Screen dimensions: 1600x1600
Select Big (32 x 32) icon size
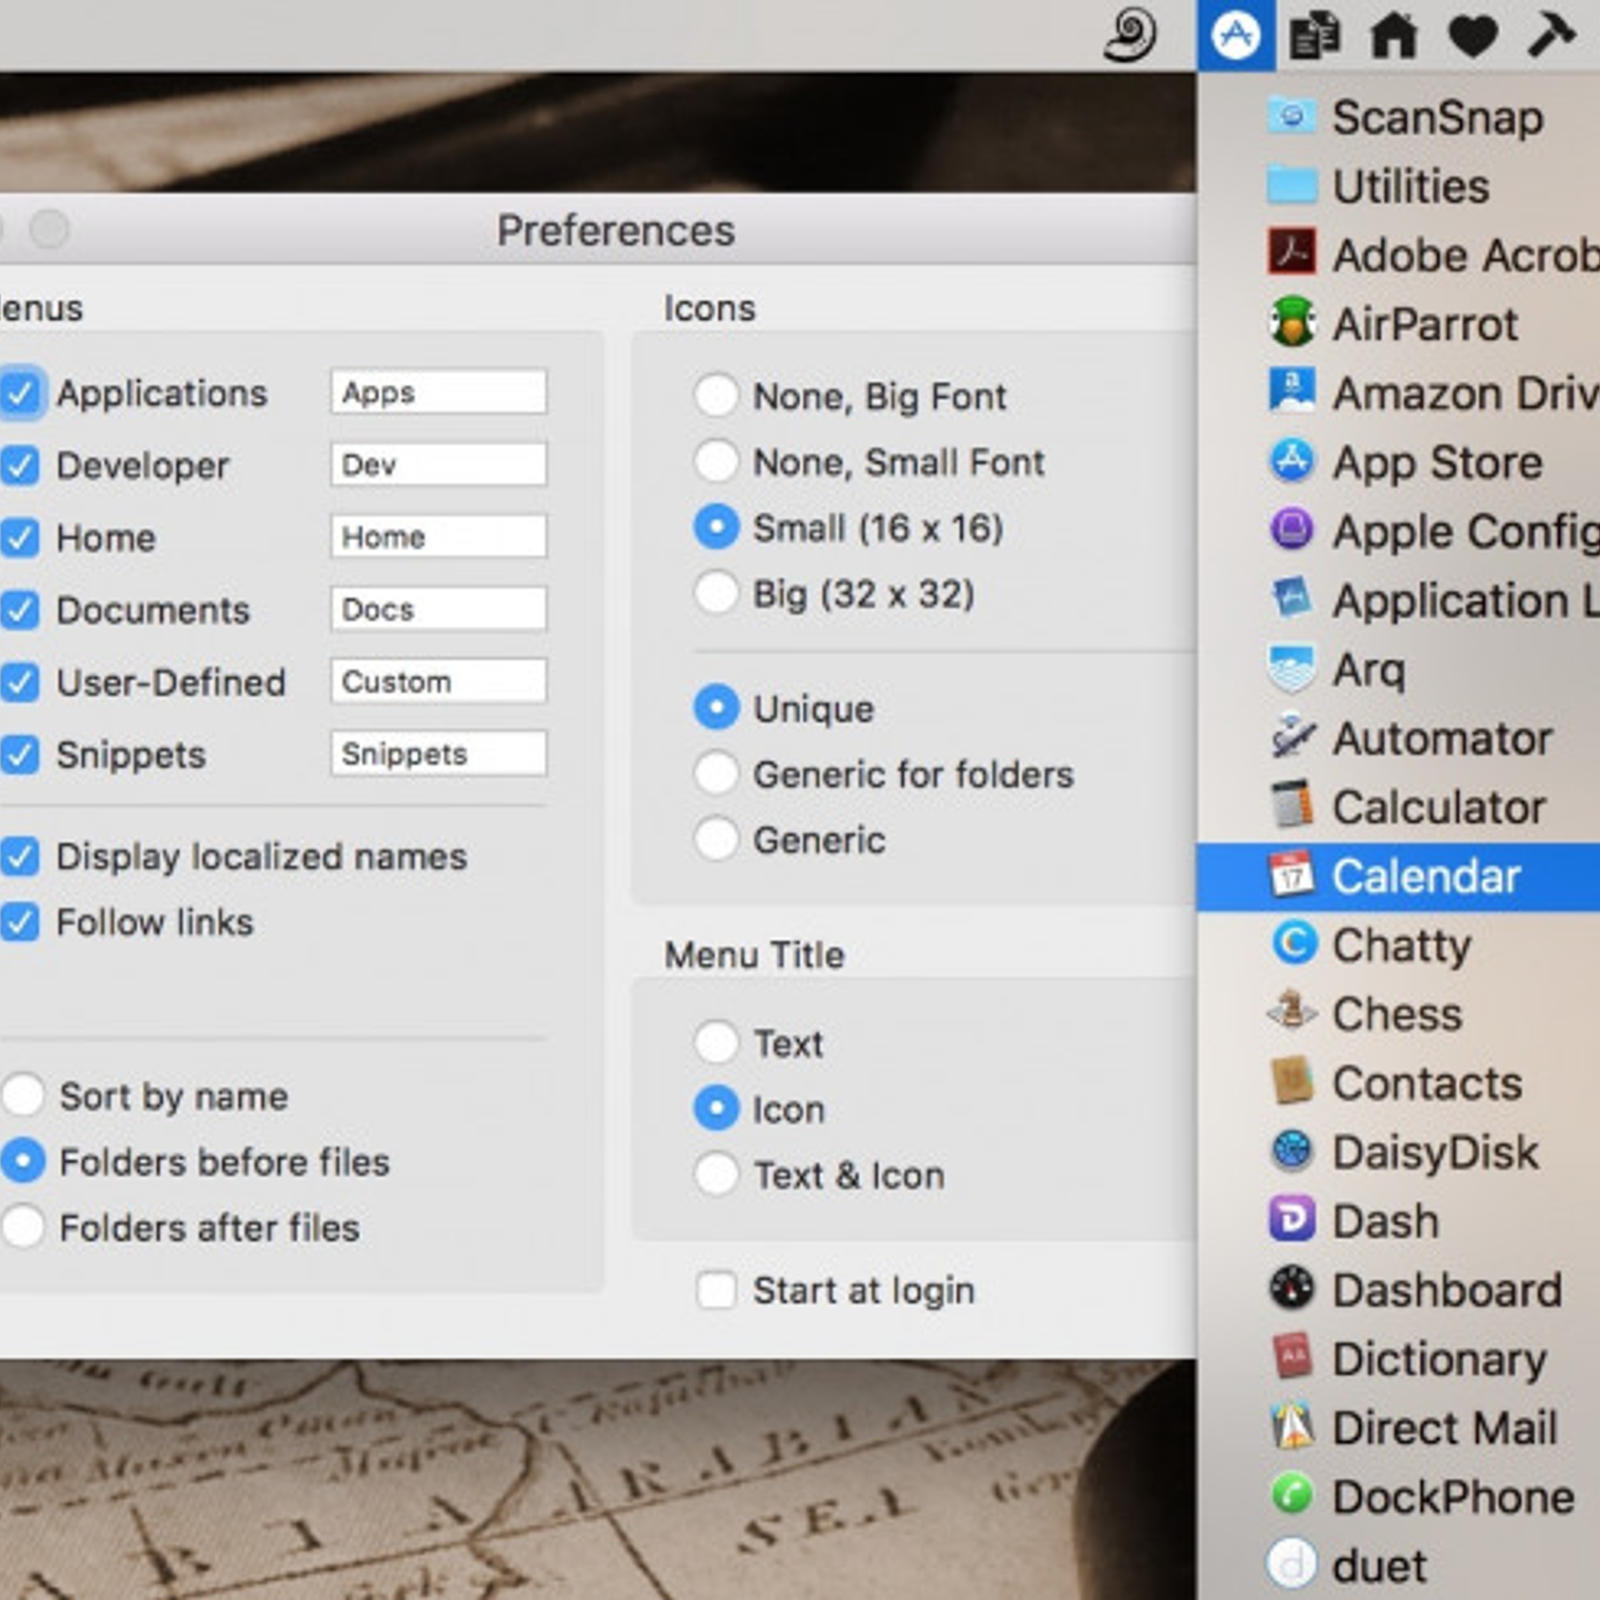point(717,593)
